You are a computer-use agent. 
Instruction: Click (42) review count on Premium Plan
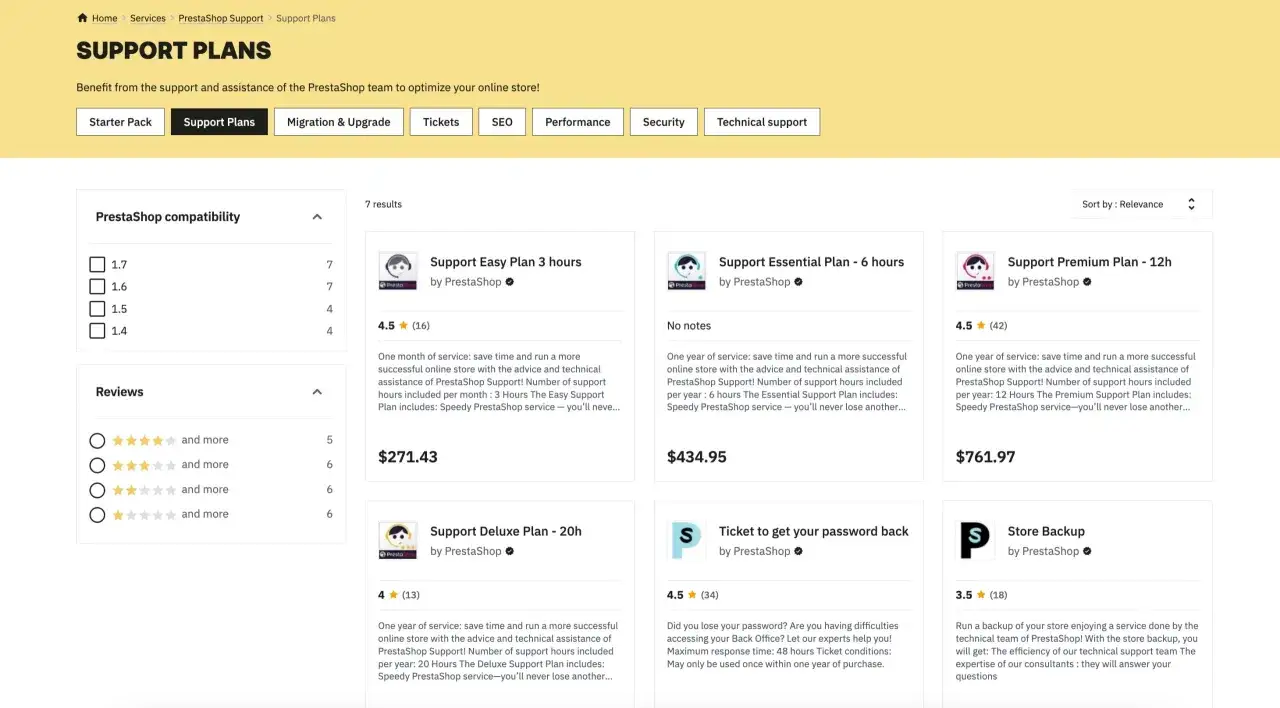(998, 325)
